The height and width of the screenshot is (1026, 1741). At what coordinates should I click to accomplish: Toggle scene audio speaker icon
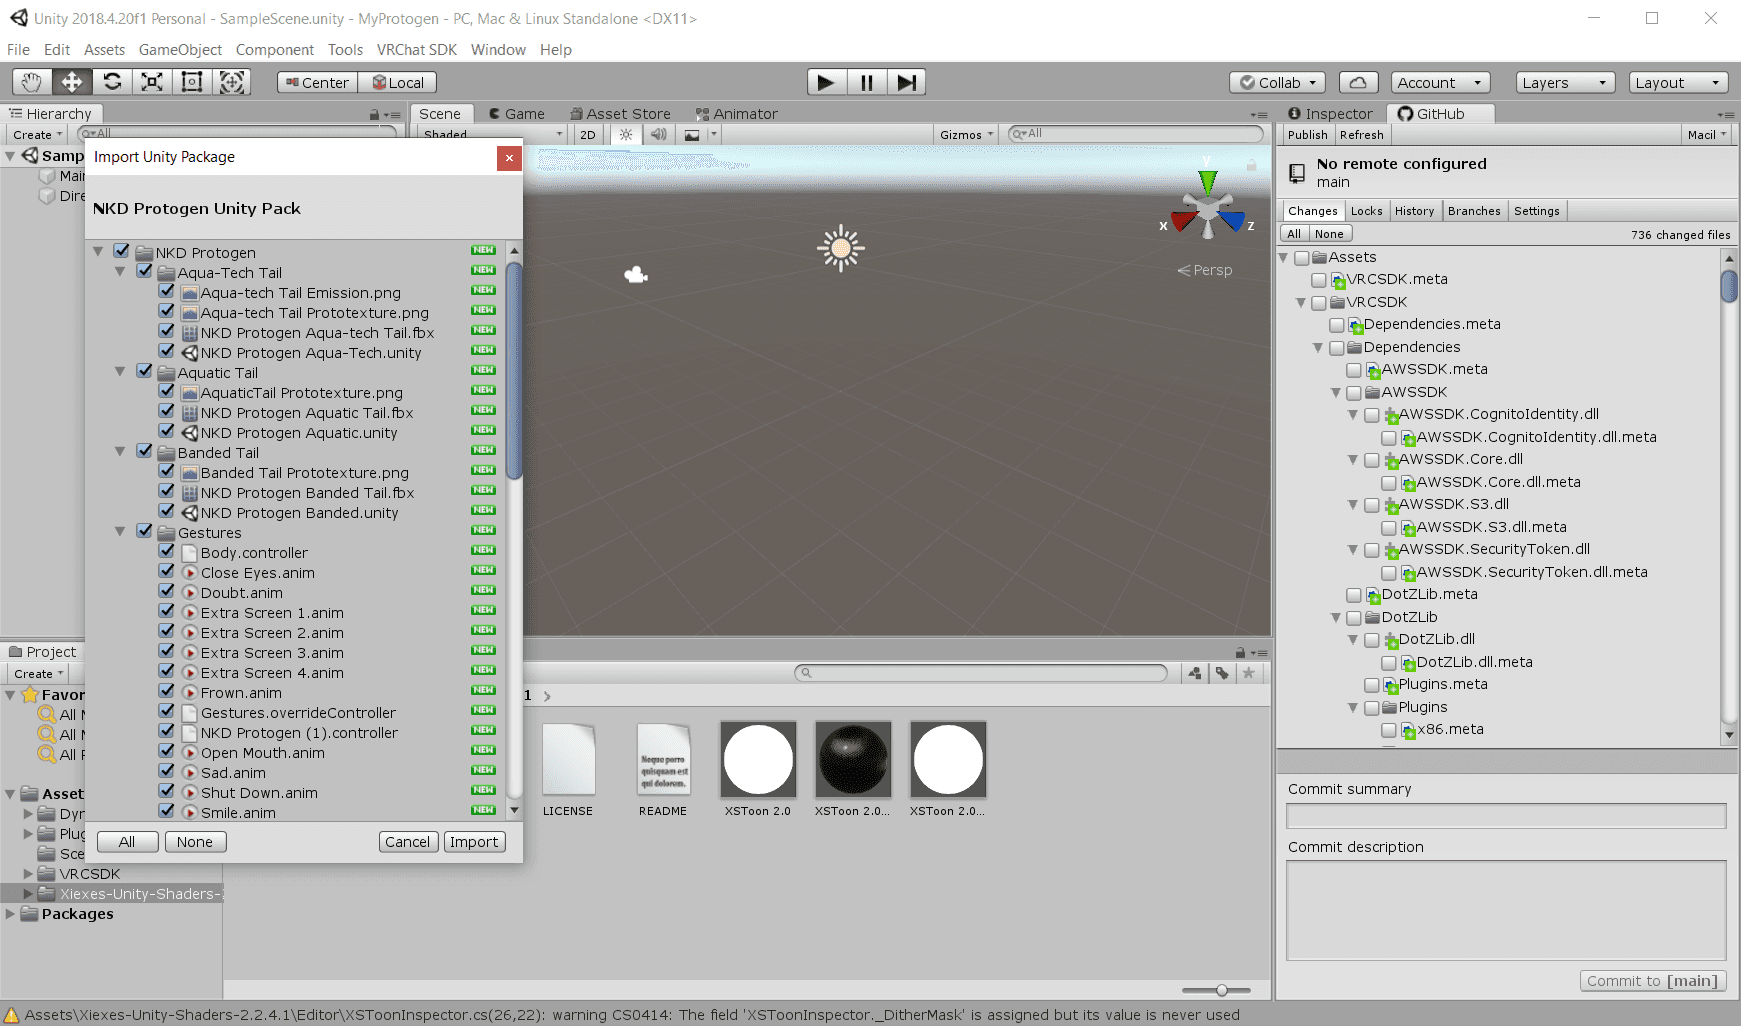[x=658, y=134]
